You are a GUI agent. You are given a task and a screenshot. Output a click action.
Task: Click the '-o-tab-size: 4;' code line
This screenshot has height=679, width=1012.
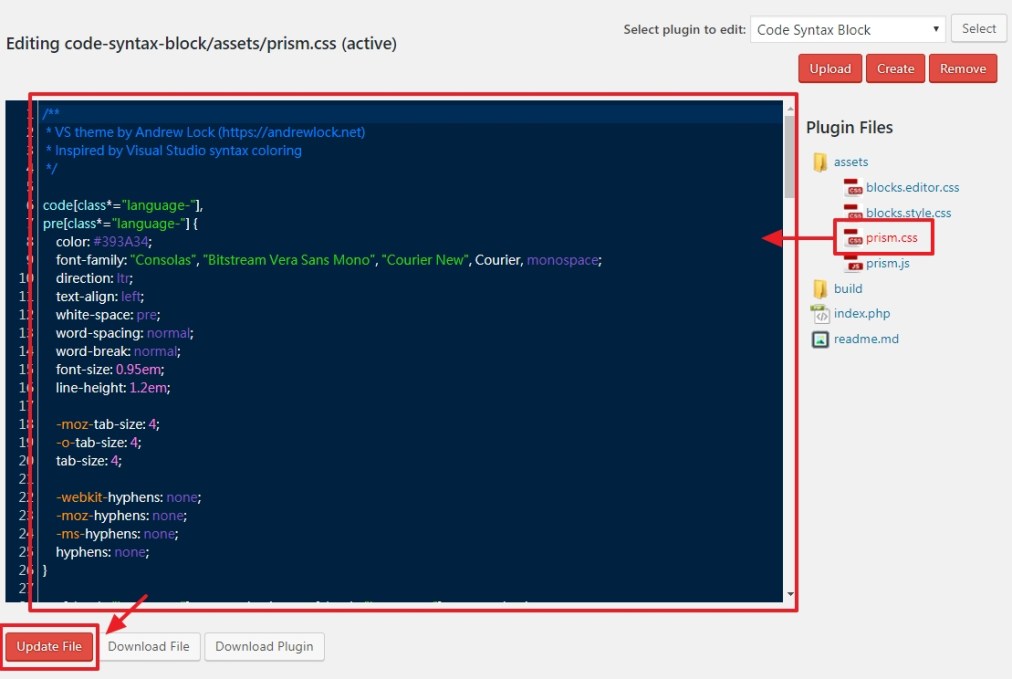point(99,442)
